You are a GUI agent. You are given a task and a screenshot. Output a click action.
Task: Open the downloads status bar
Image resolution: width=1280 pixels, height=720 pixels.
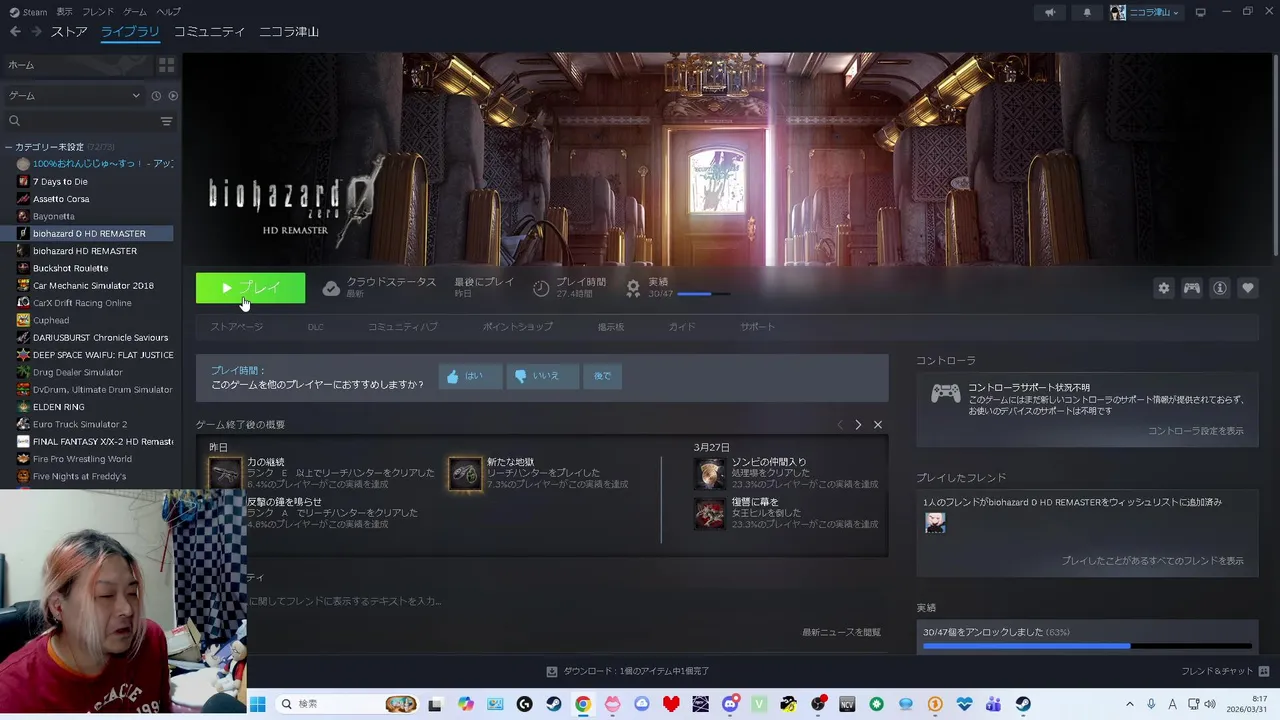[628, 671]
